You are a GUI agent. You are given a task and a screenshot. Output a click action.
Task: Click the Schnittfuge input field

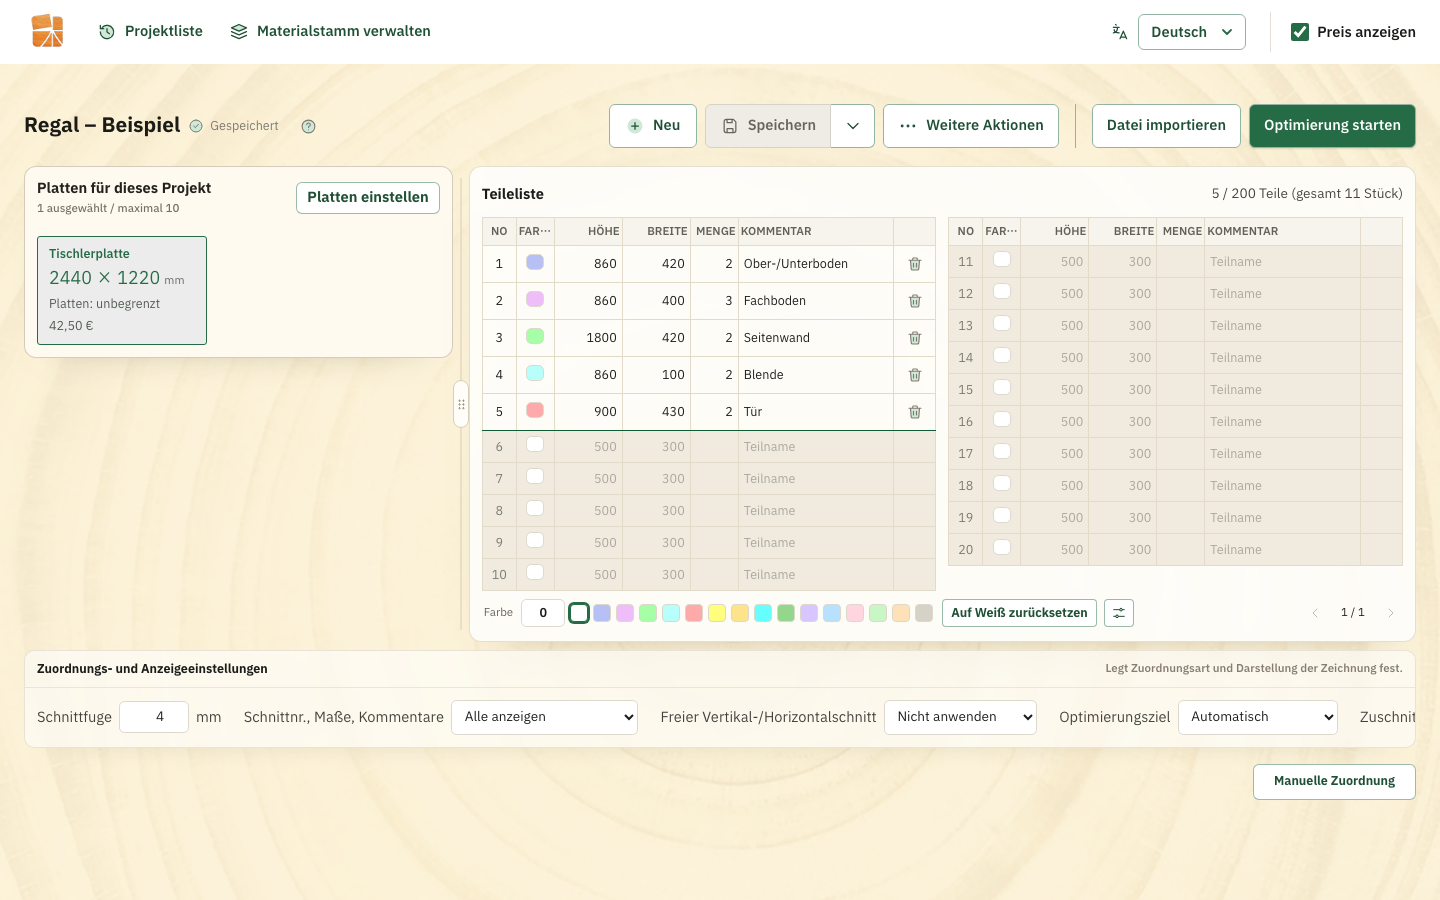coord(154,717)
